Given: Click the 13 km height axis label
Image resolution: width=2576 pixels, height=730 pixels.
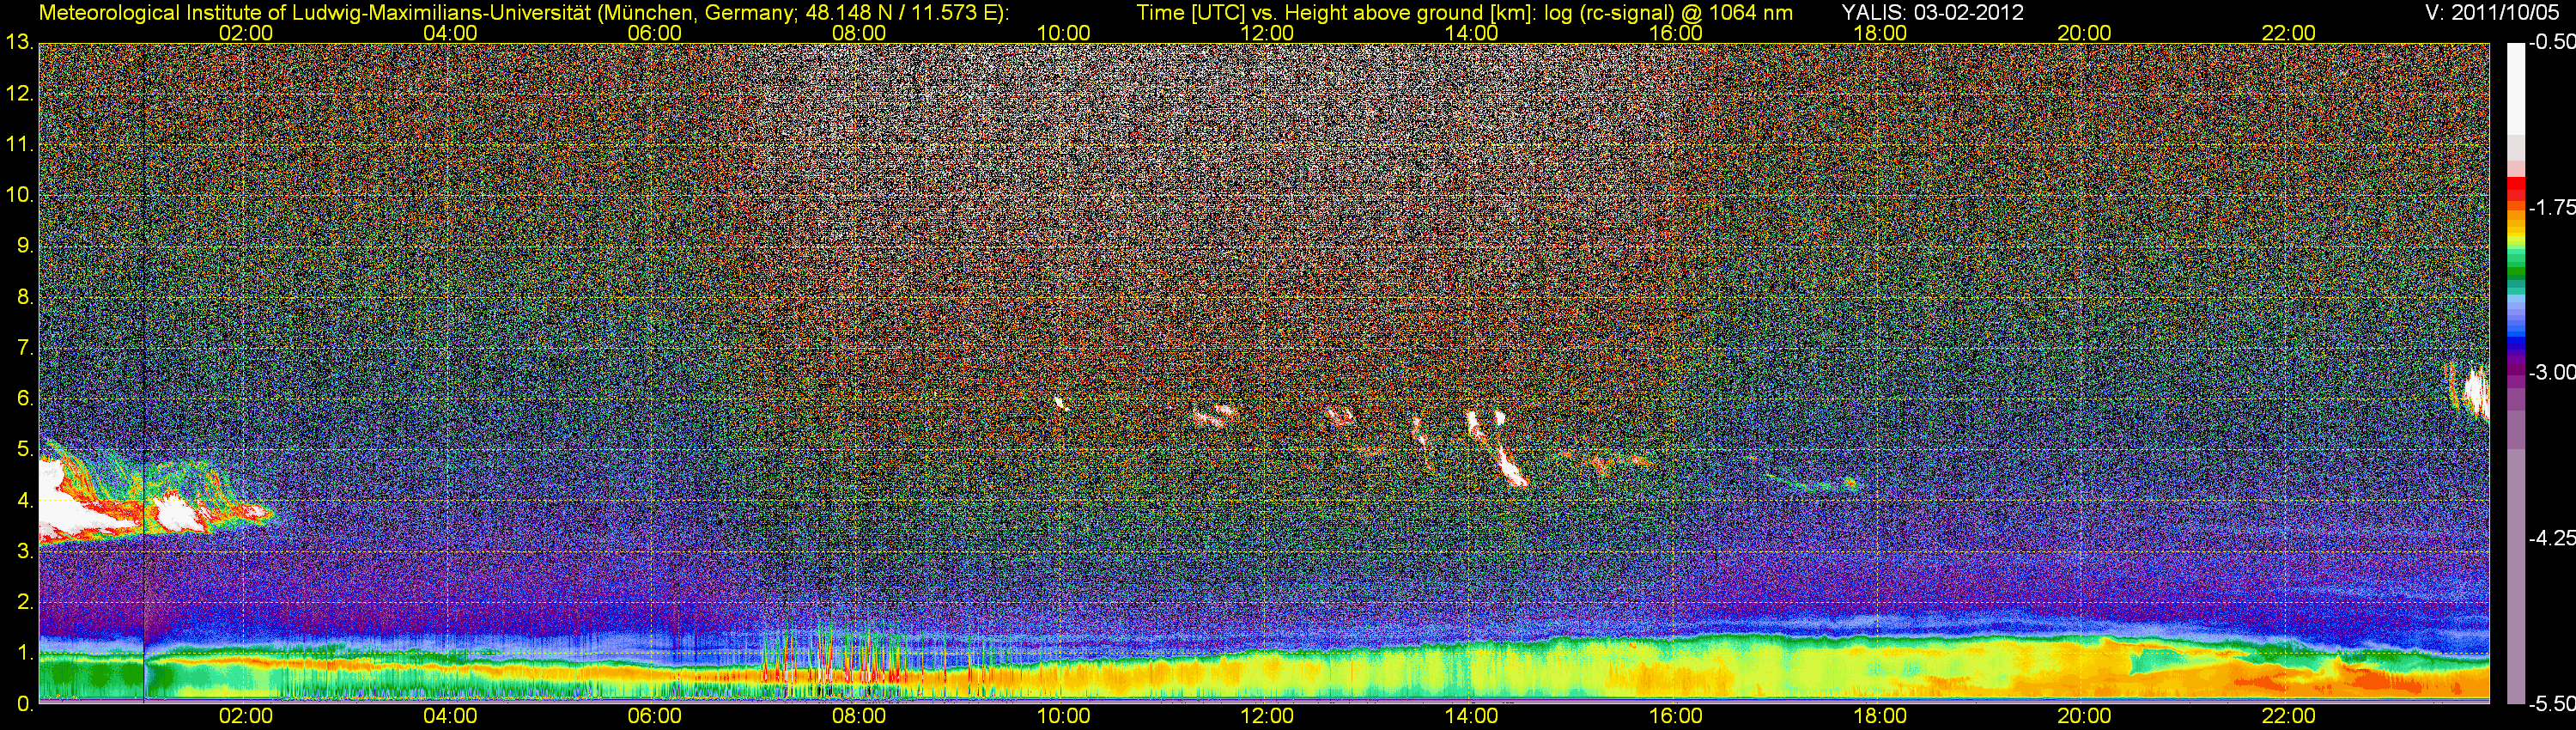Looking at the screenshot, I should pos(19,42).
